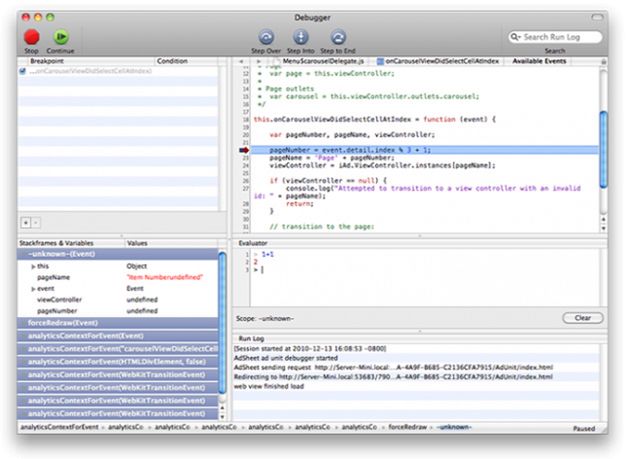Viewport: 630px width, 459px height.
Task: Select analyticsContextForEvent(HTMLDivElement, false) frame
Action: [118, 362]
